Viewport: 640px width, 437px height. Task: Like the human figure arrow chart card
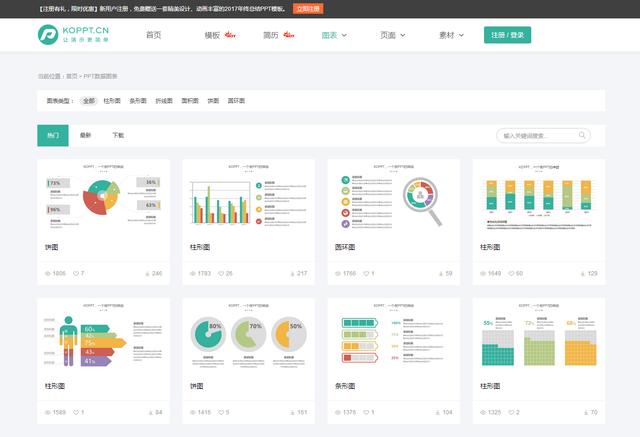pyautogui.click(x=76, y=413)
